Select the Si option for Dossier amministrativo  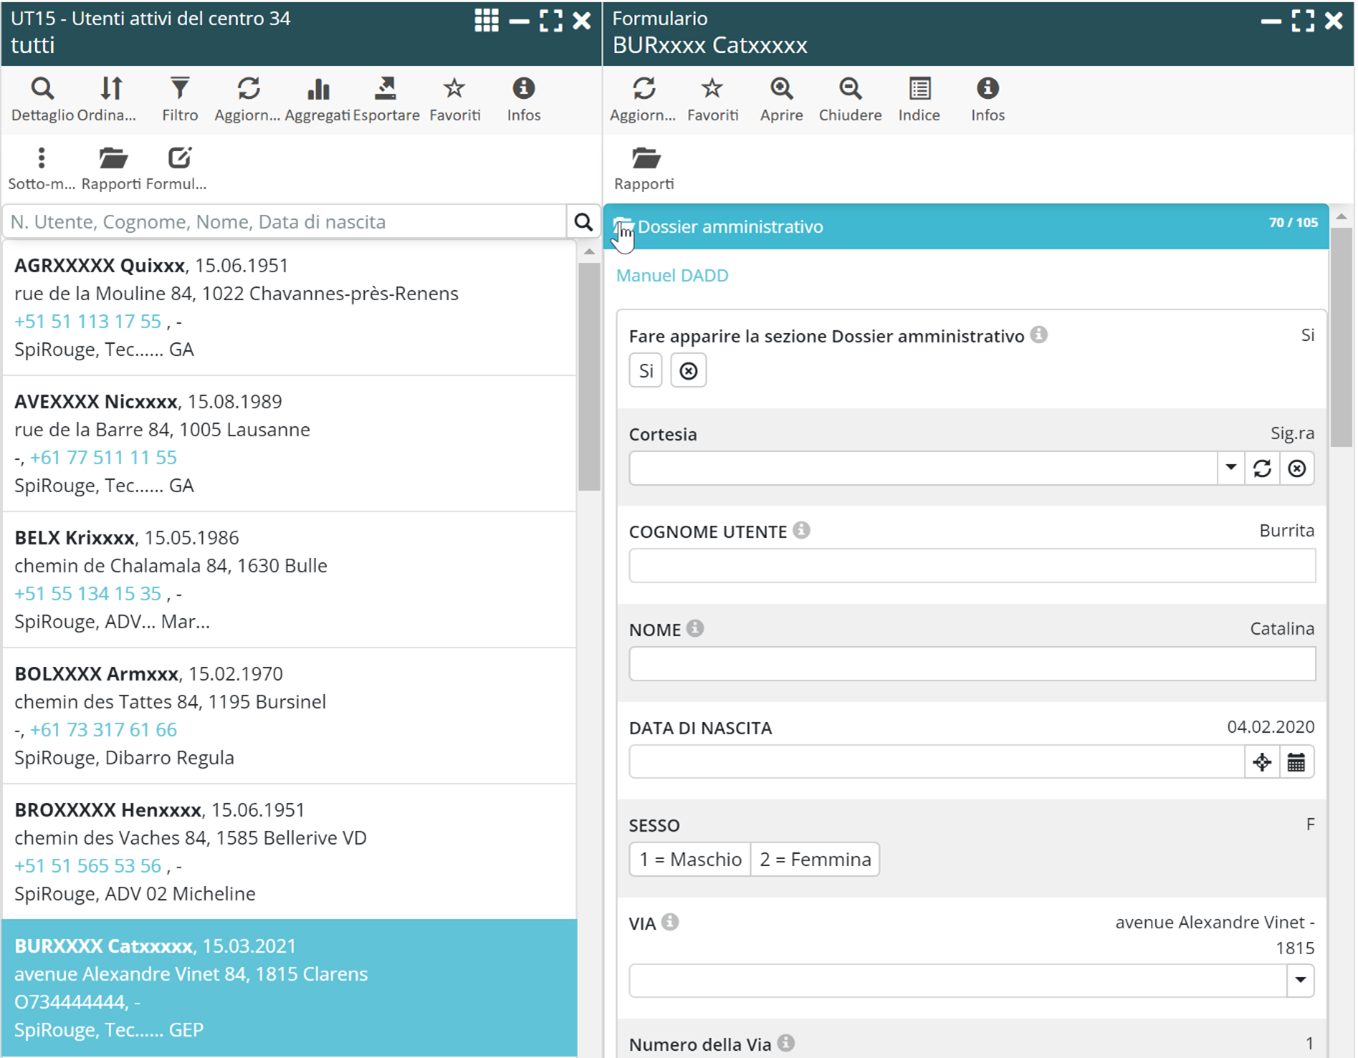tap(646, 371)
